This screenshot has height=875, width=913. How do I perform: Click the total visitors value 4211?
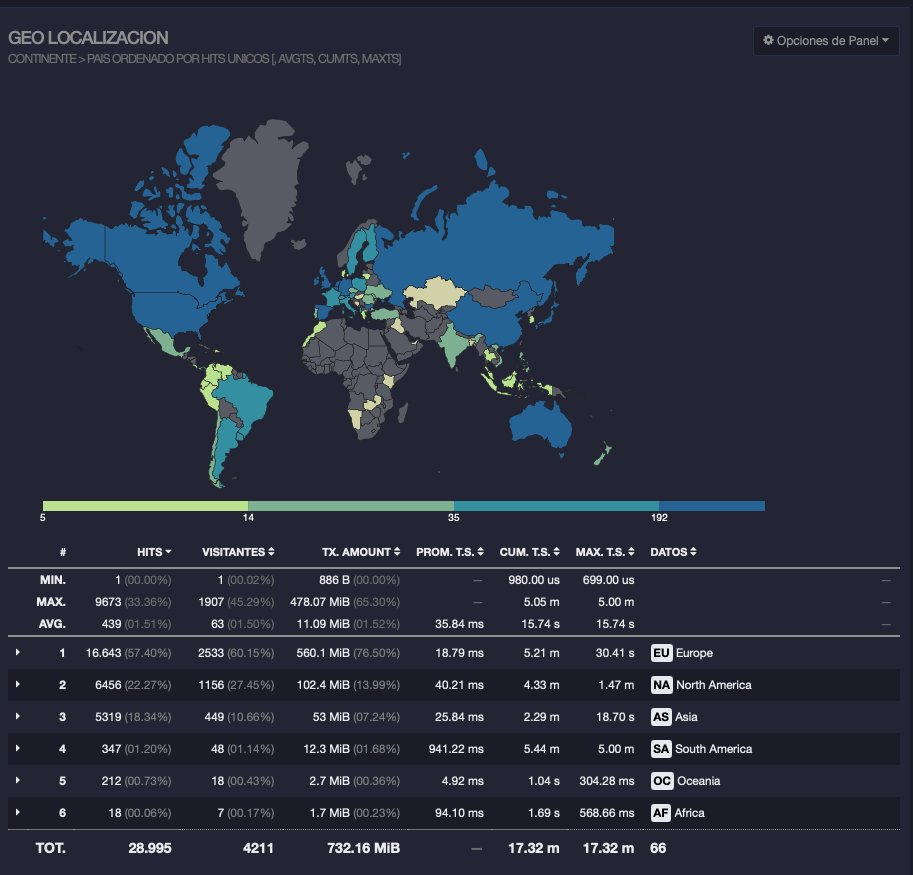click(x=259, y=848)
